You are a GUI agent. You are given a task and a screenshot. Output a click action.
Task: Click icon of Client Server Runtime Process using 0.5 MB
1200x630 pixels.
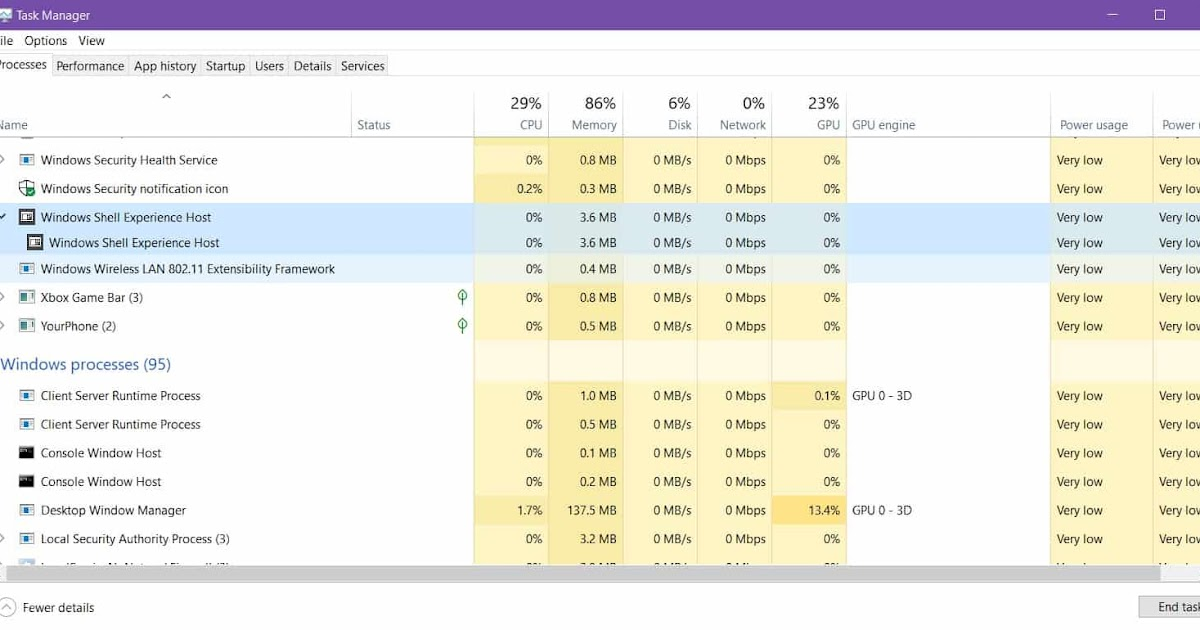(27, 424)
